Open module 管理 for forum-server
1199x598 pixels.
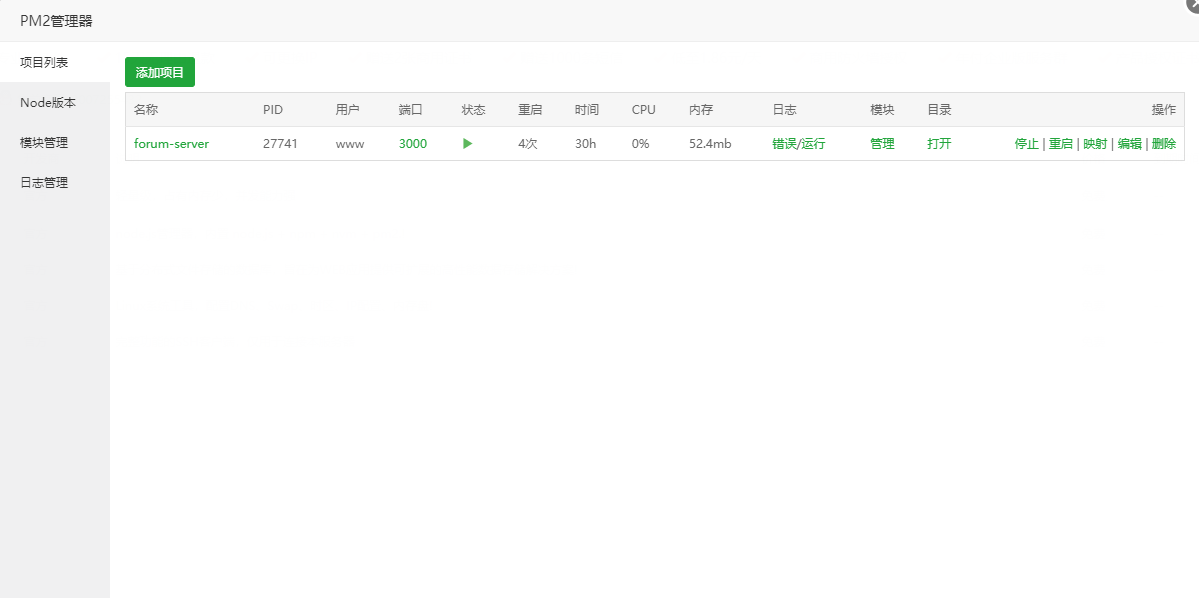[882, 143]
